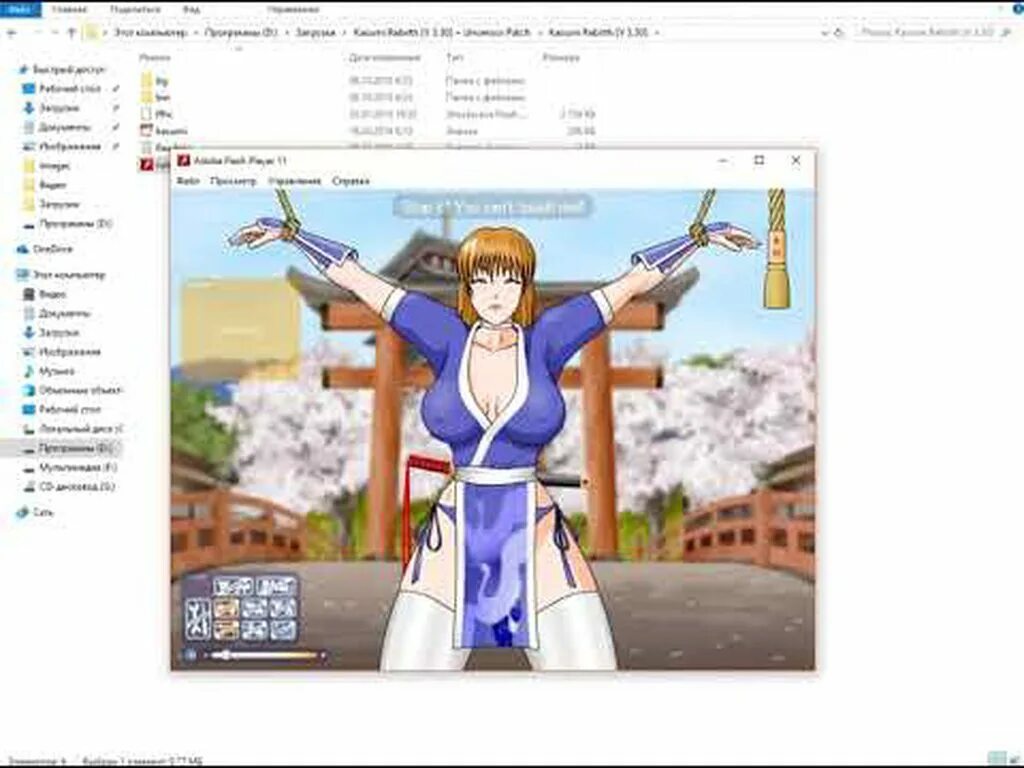
Task: Maximize the Adobe Flash Player window
Action: (x=759, y=160)
